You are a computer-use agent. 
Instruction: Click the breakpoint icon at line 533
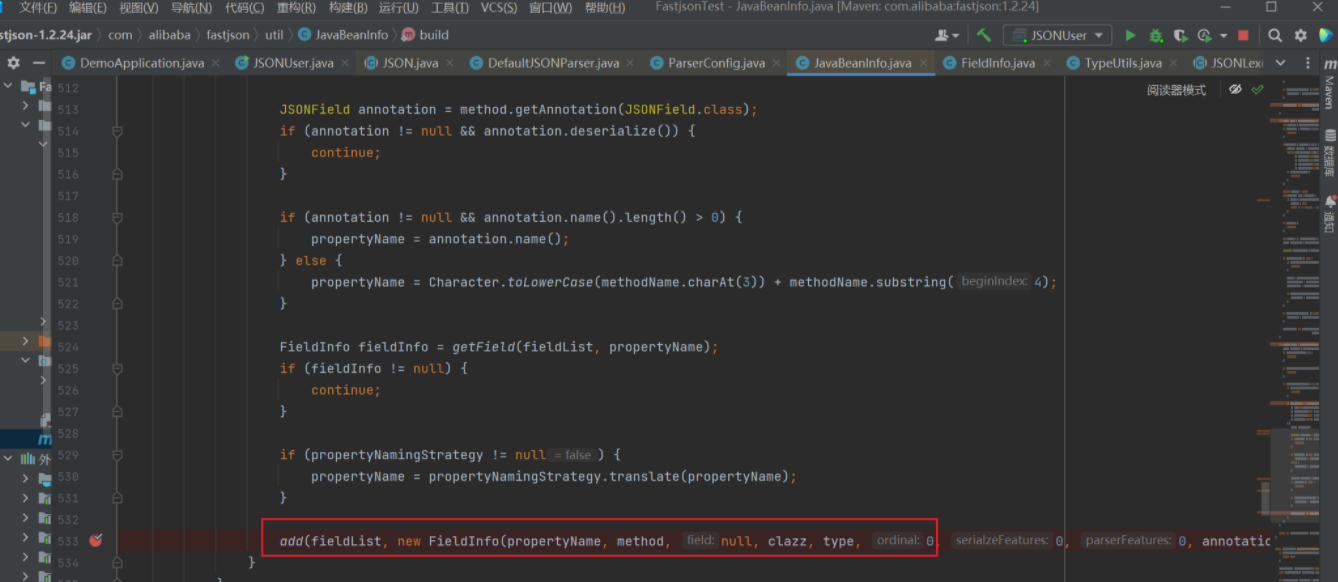95,540
